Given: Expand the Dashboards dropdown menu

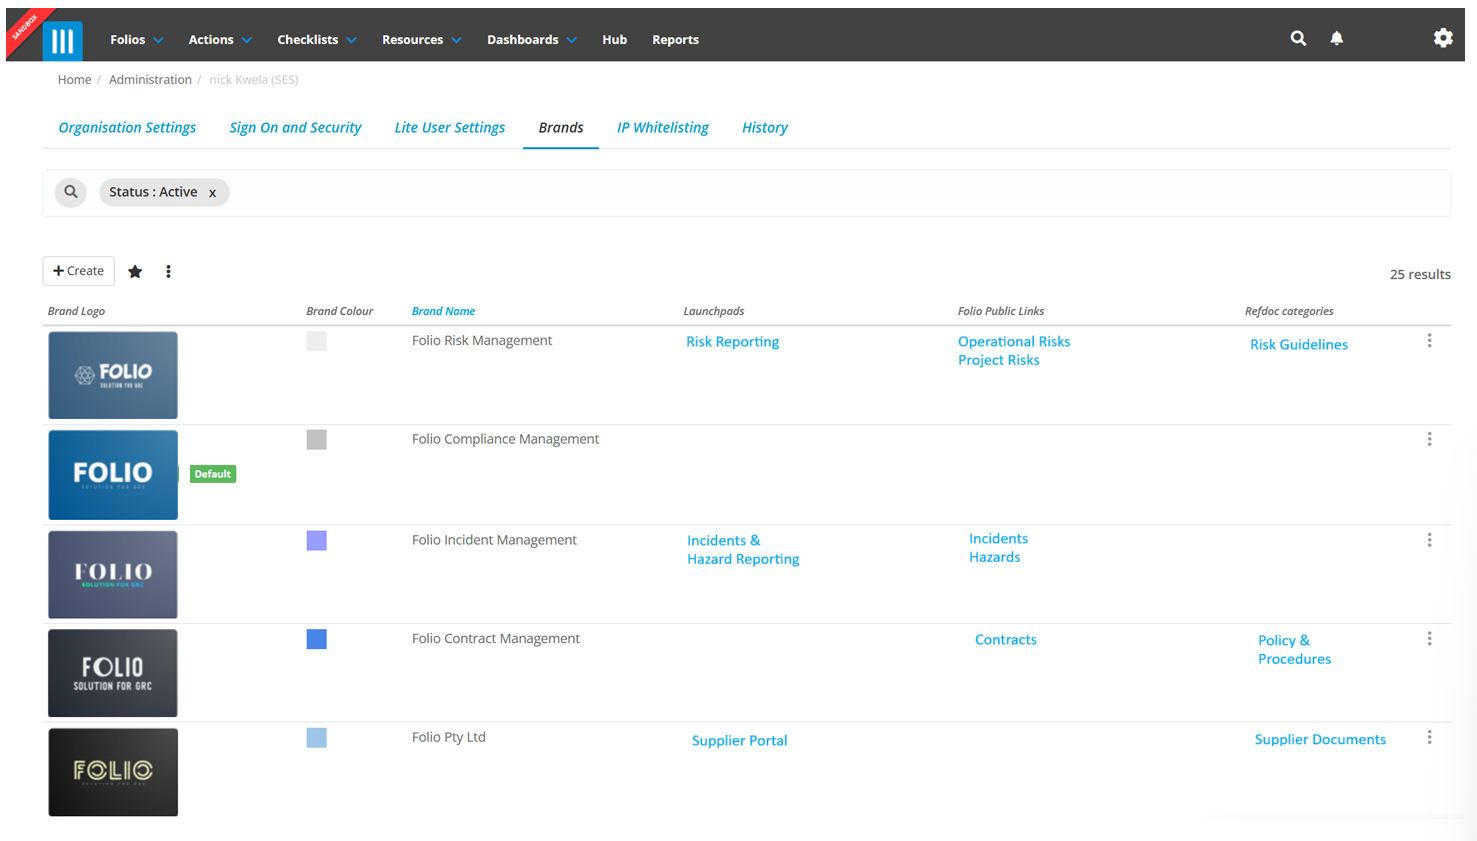Looking at the screenshot, I should click(531, 40).
